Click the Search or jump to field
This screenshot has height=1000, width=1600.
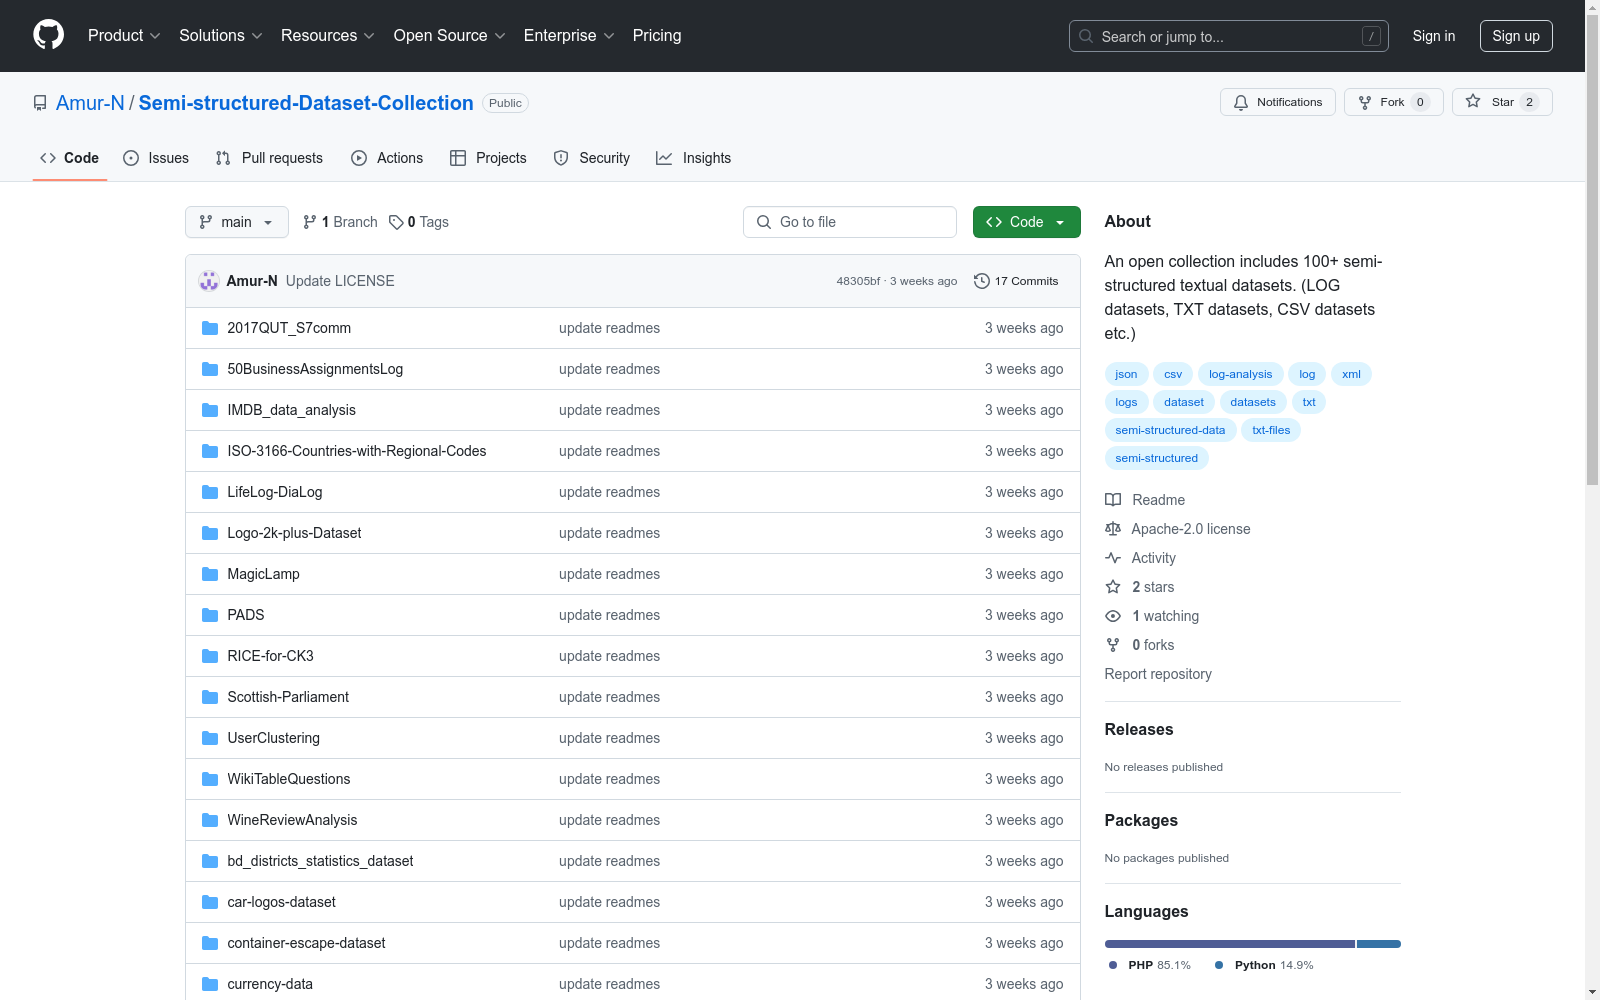click(1229, 36)
